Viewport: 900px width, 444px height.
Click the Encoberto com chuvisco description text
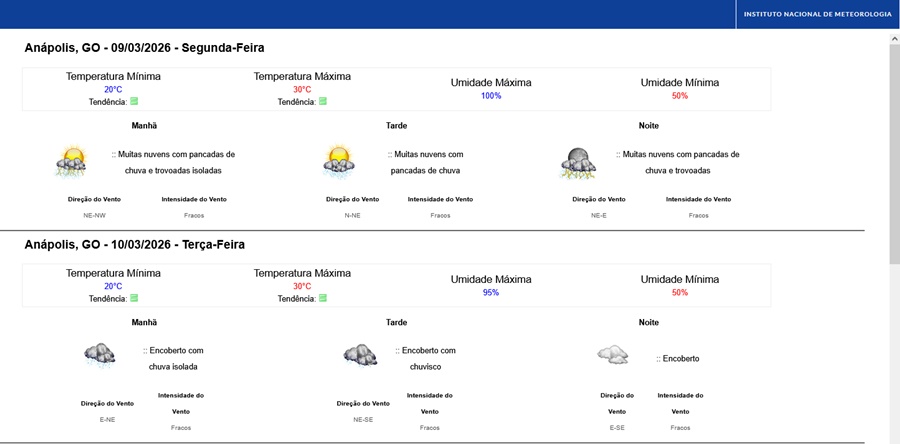[426, 357]
